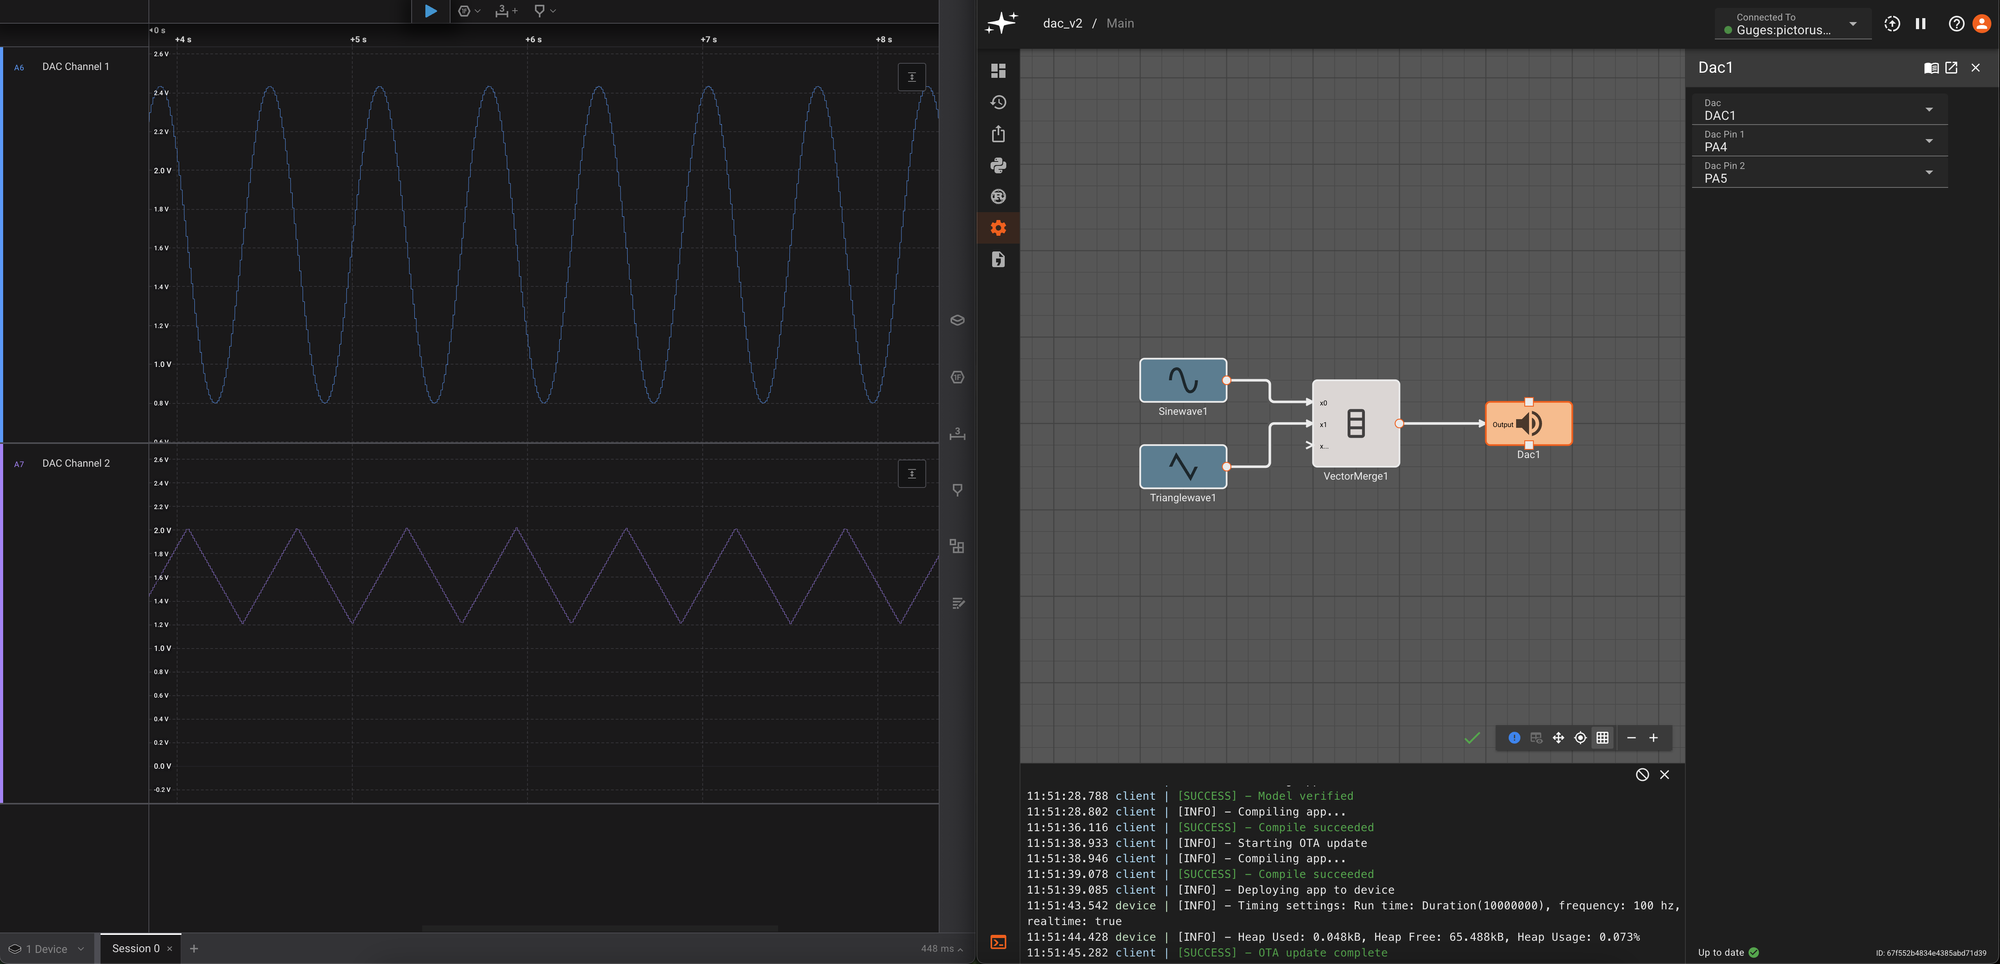Click the VectorMerge1 block
This screenshot has height=964, width=2000.
tap(1355, 423)
